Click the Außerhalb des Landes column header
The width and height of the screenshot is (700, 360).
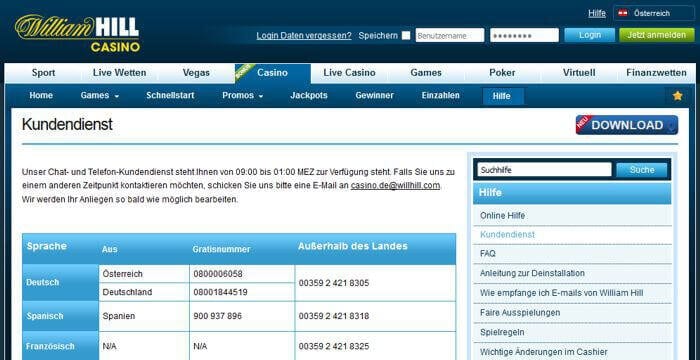pyautogui.click(x=353, y=246)
